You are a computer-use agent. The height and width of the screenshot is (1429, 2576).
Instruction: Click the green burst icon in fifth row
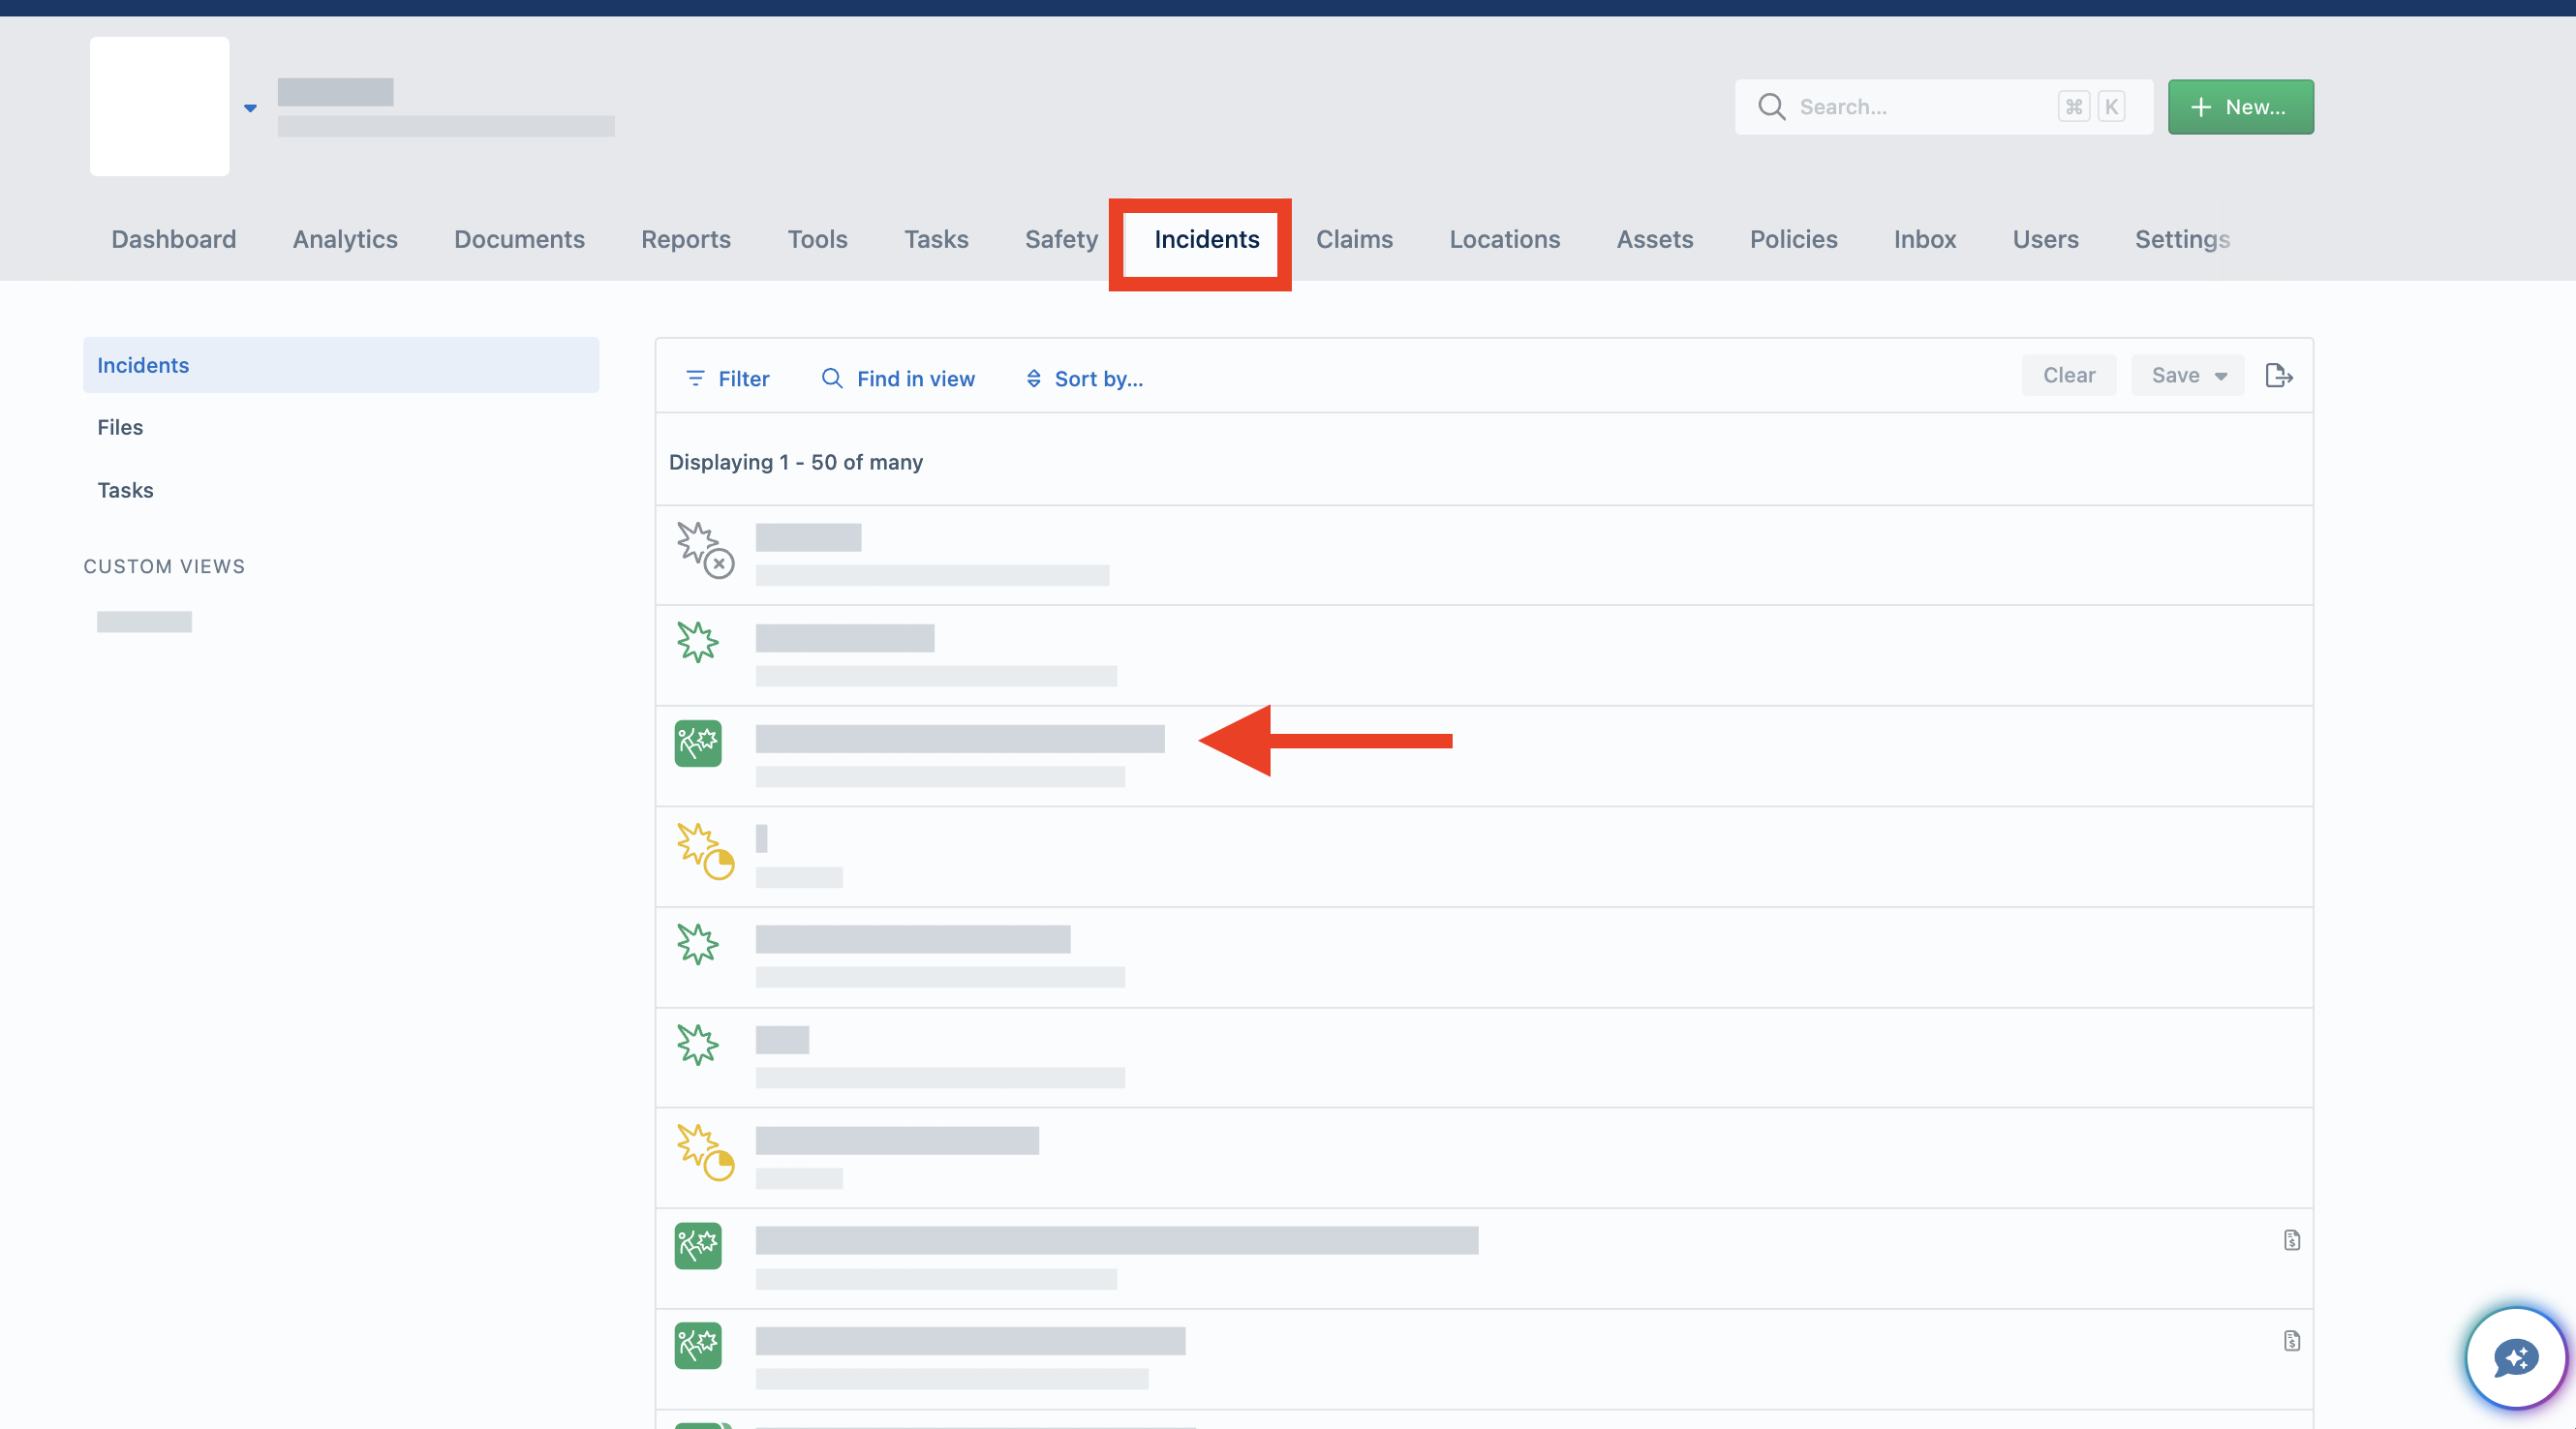[x=697, y=944]
